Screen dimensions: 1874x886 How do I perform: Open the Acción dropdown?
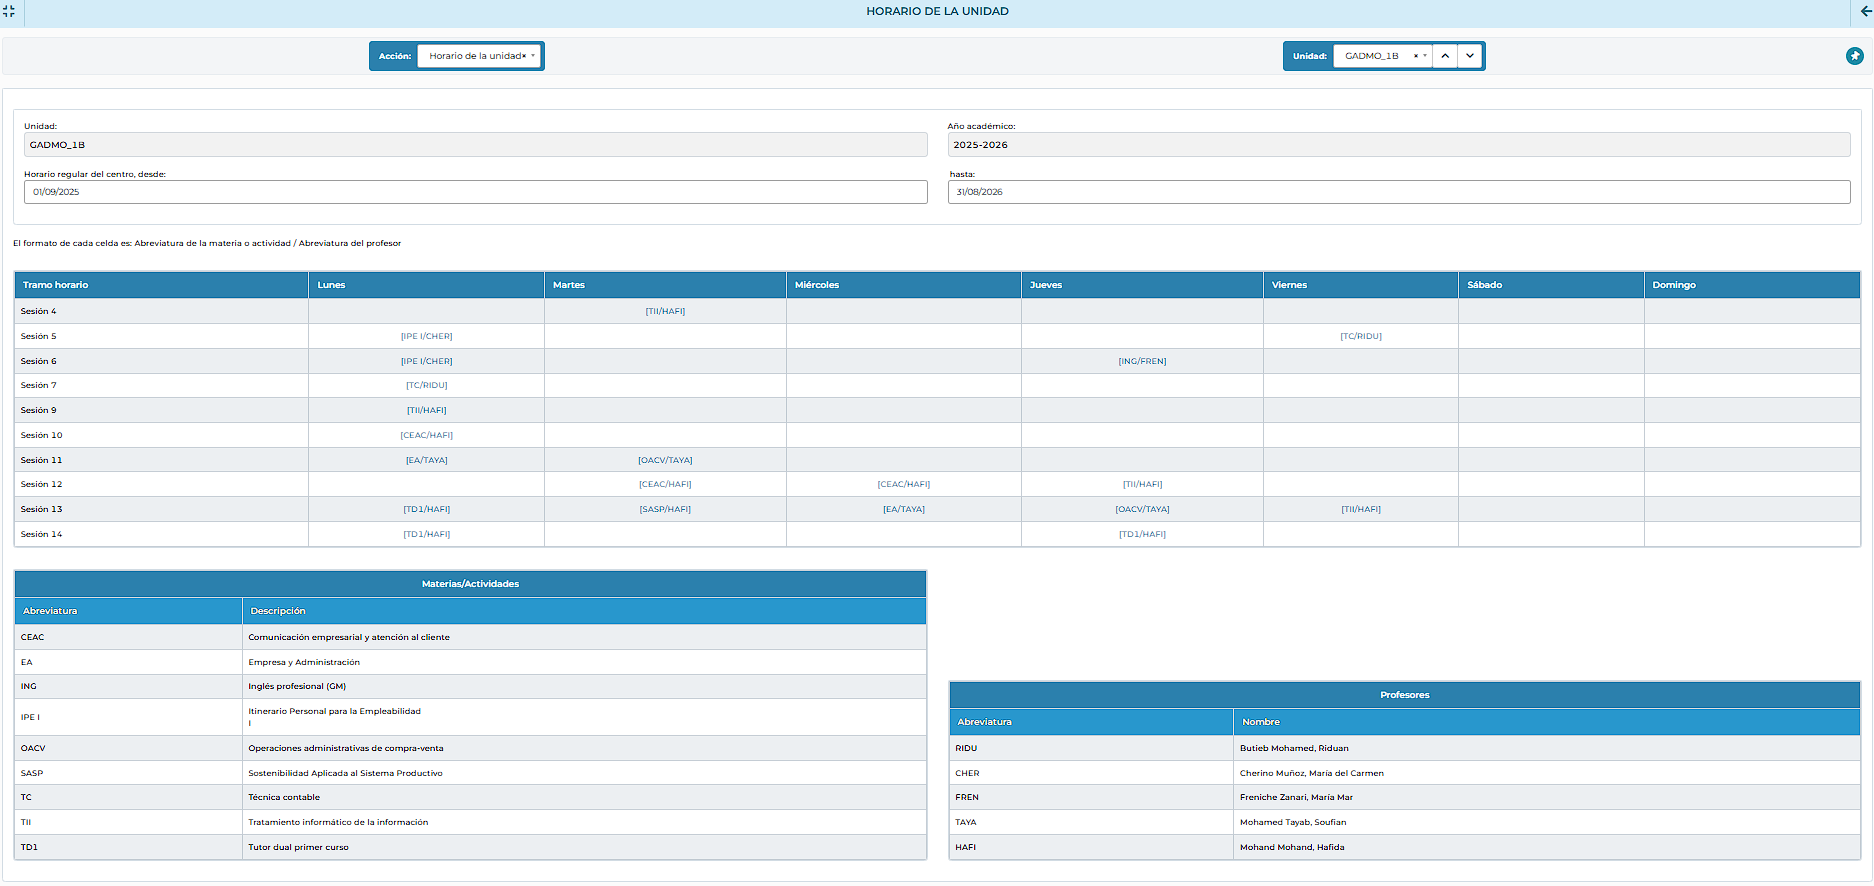pyautogui.click(x=533, y=56)
